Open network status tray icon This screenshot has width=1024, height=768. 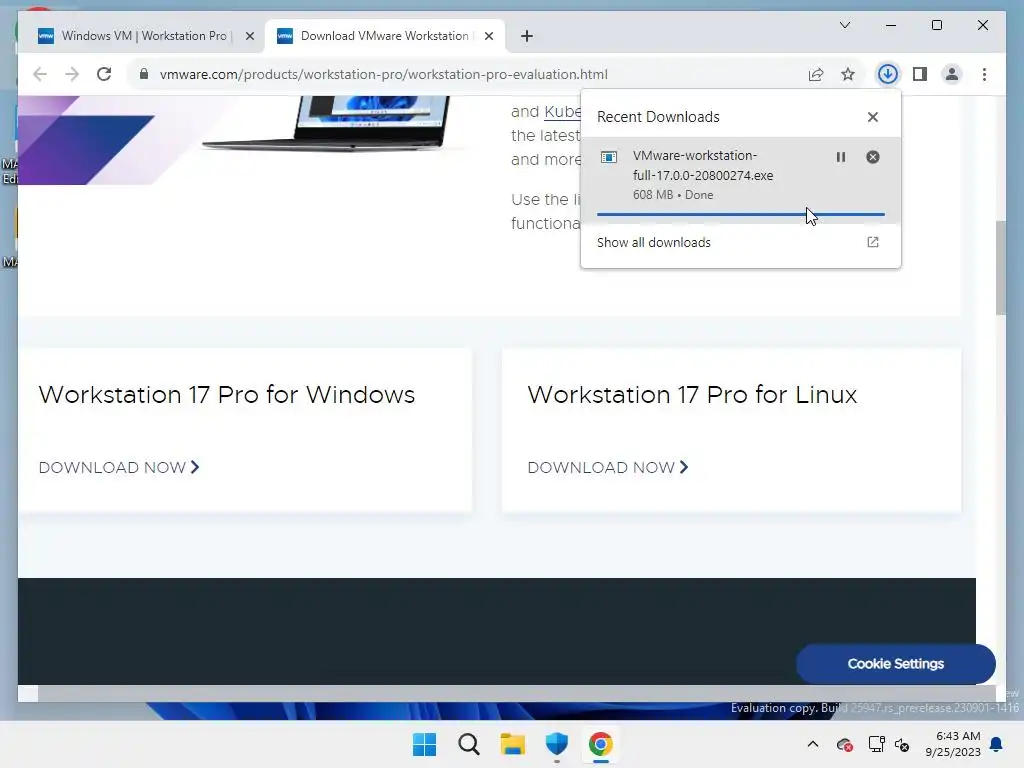point(876,744)
